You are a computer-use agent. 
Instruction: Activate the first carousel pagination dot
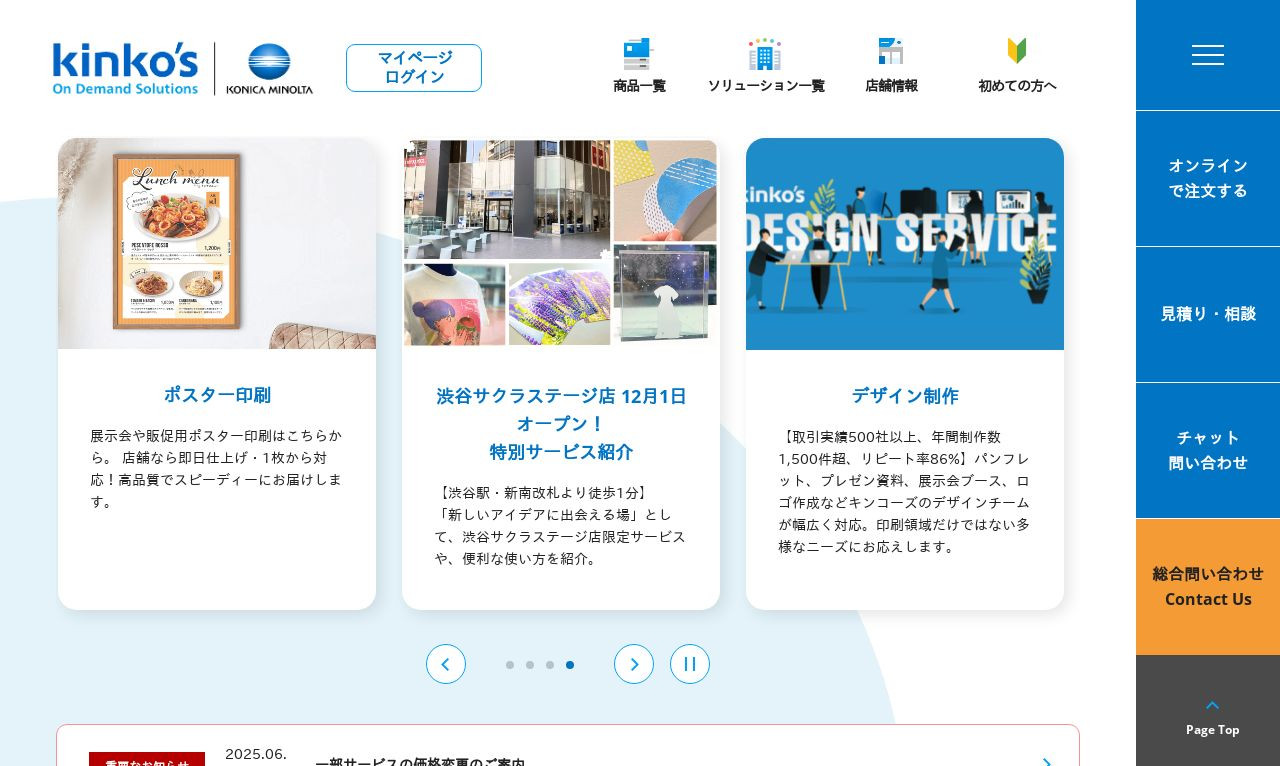(510, 665)
